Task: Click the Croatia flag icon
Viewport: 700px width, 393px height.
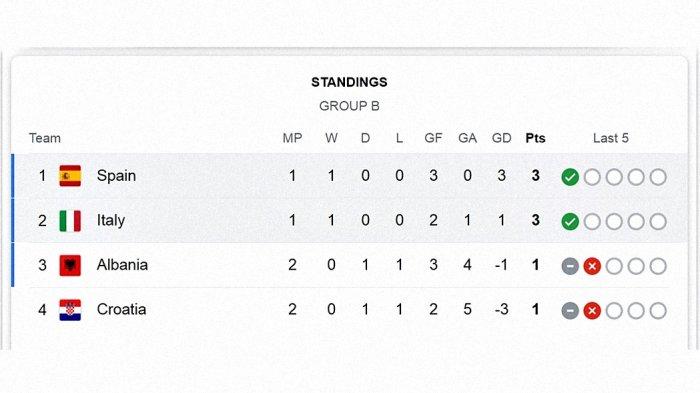Action: (x=70, y=310)
